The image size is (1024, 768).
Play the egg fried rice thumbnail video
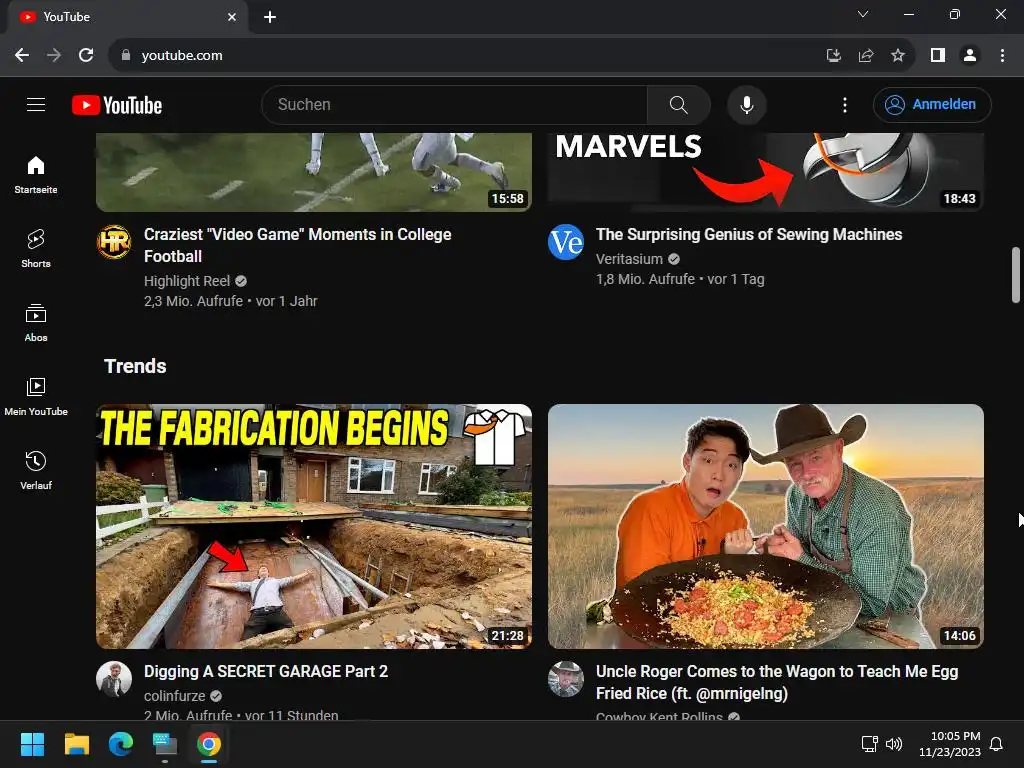766,526
